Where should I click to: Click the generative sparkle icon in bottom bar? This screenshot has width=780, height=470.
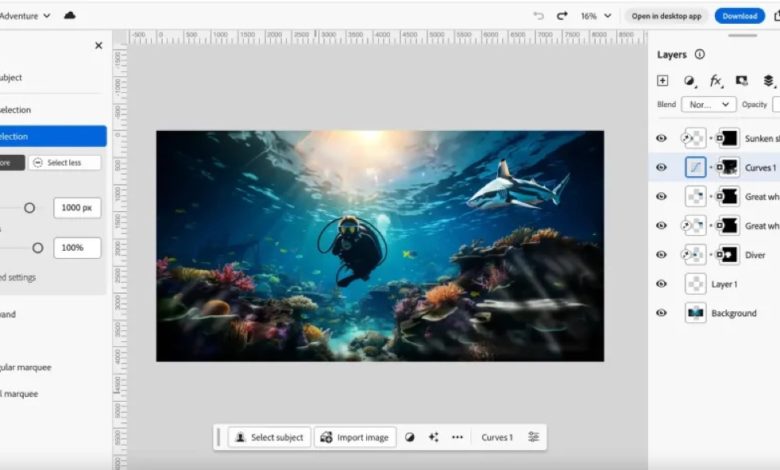point(433,437)
